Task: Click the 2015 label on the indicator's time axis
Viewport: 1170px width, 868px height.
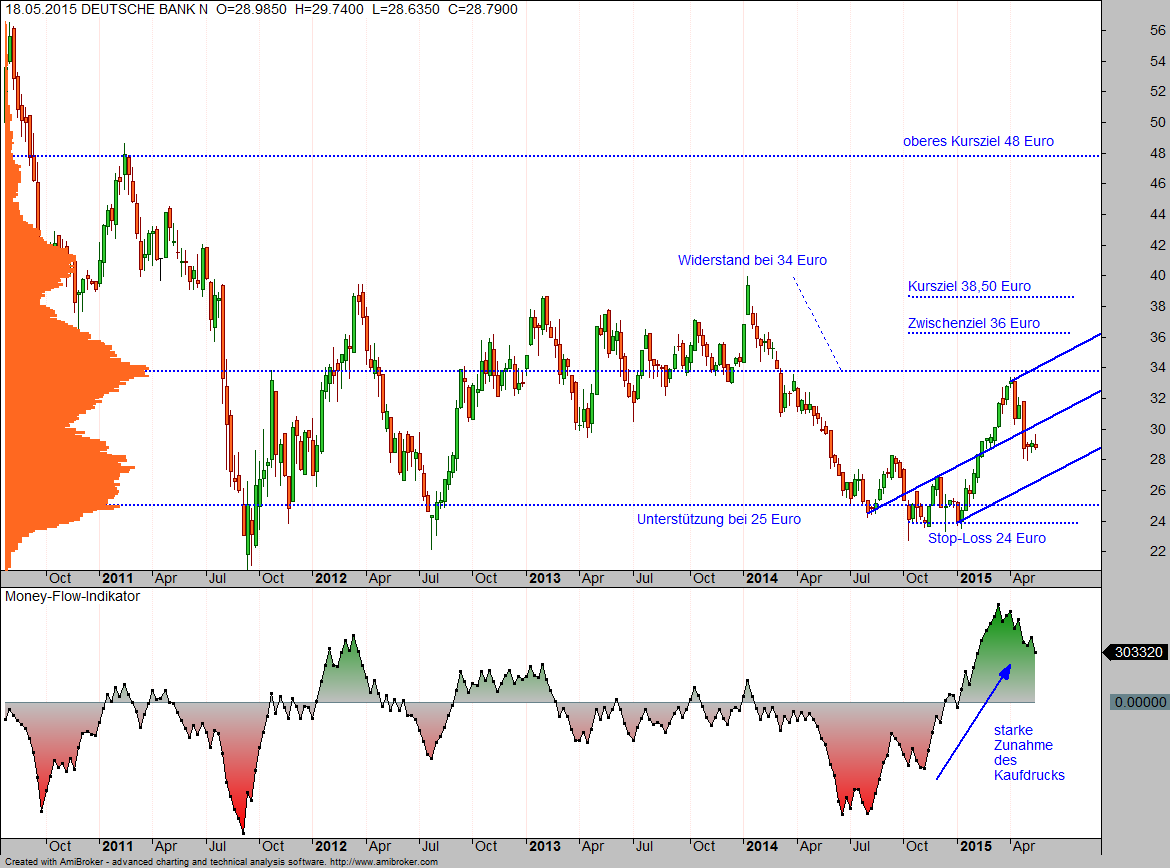Action: tap(975, 846)
